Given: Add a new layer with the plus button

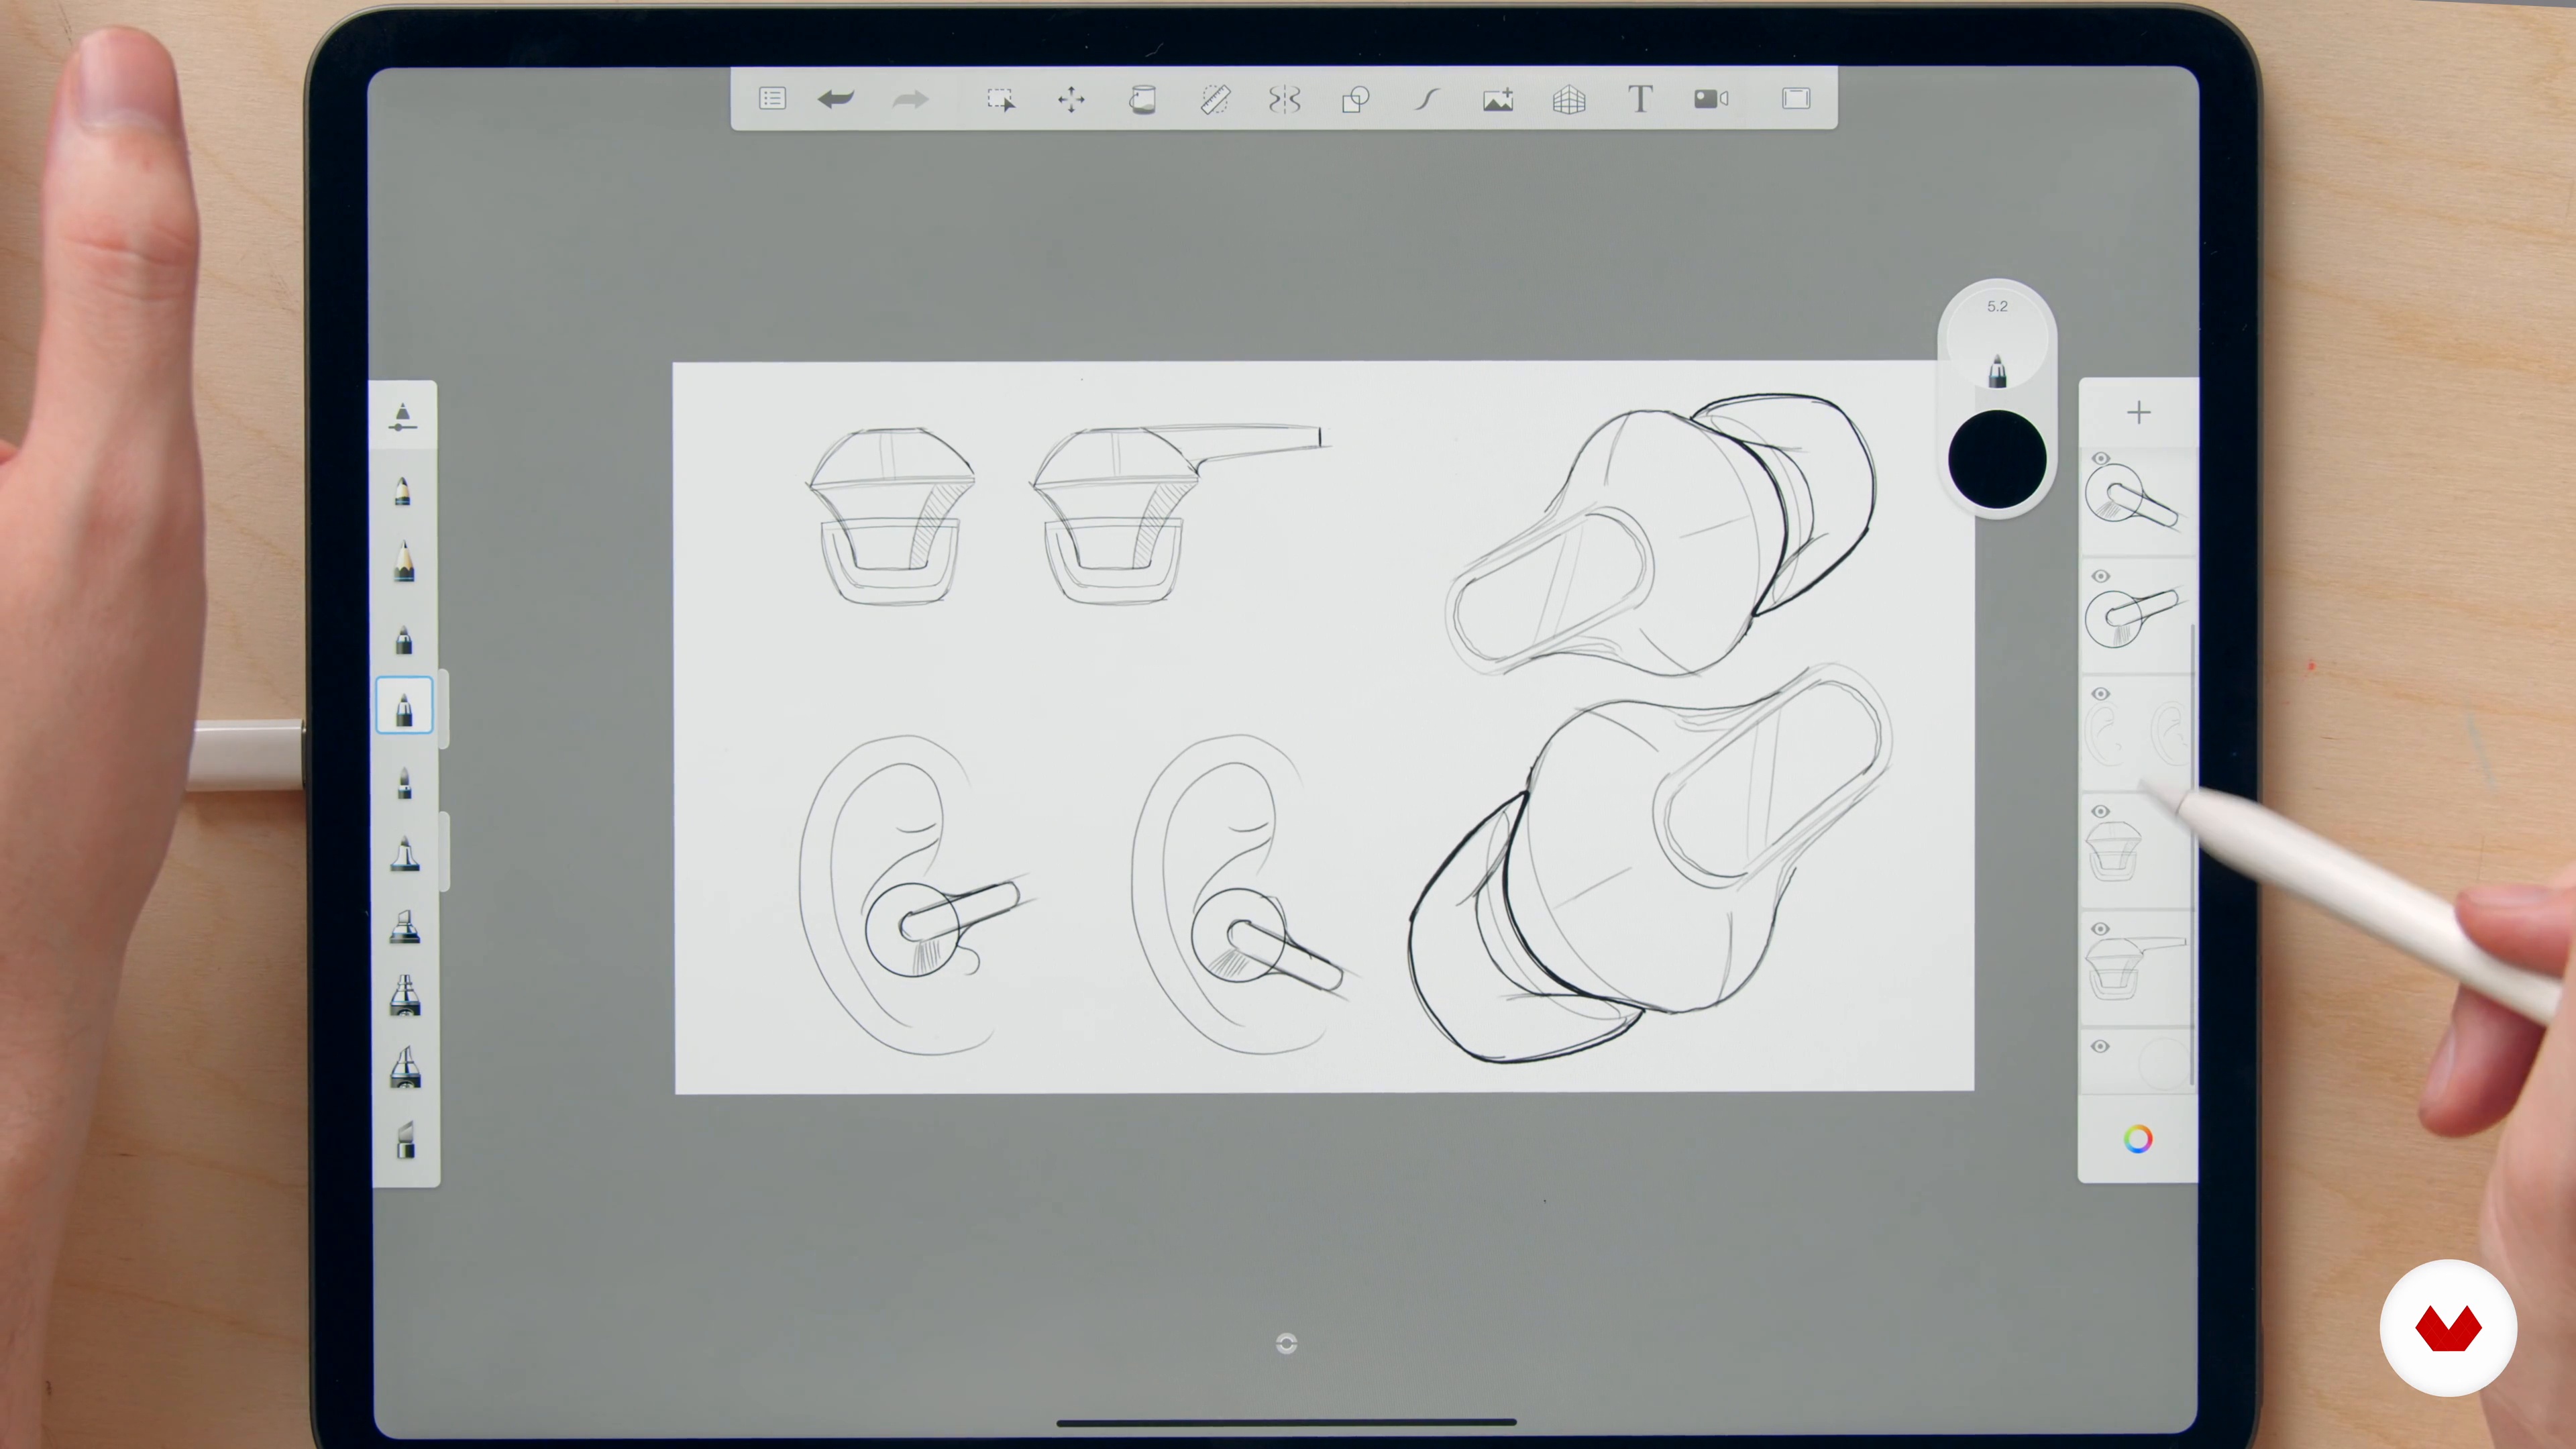Looking at the screenshot, I should [x=2138, y=412].
